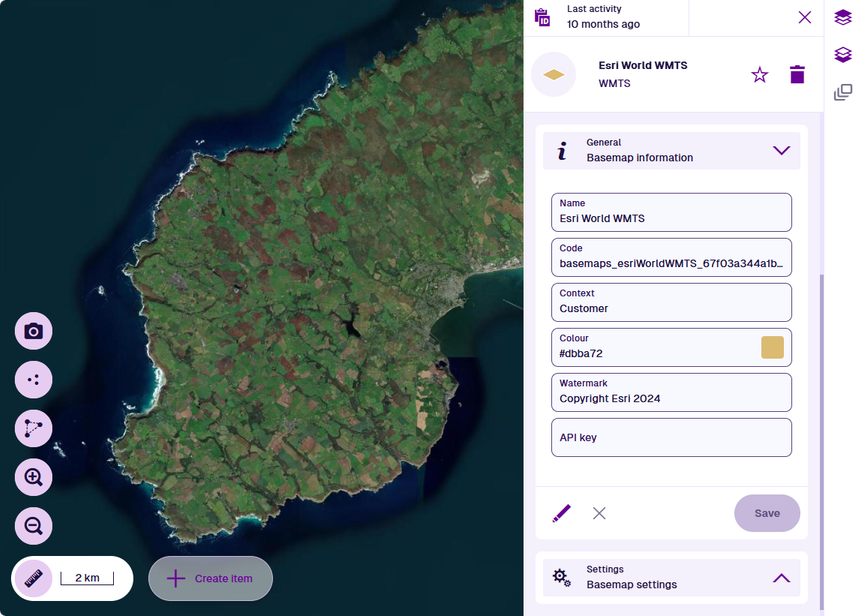
Task: Collapse the Basemap information section
Action: (x=782, y=150)
